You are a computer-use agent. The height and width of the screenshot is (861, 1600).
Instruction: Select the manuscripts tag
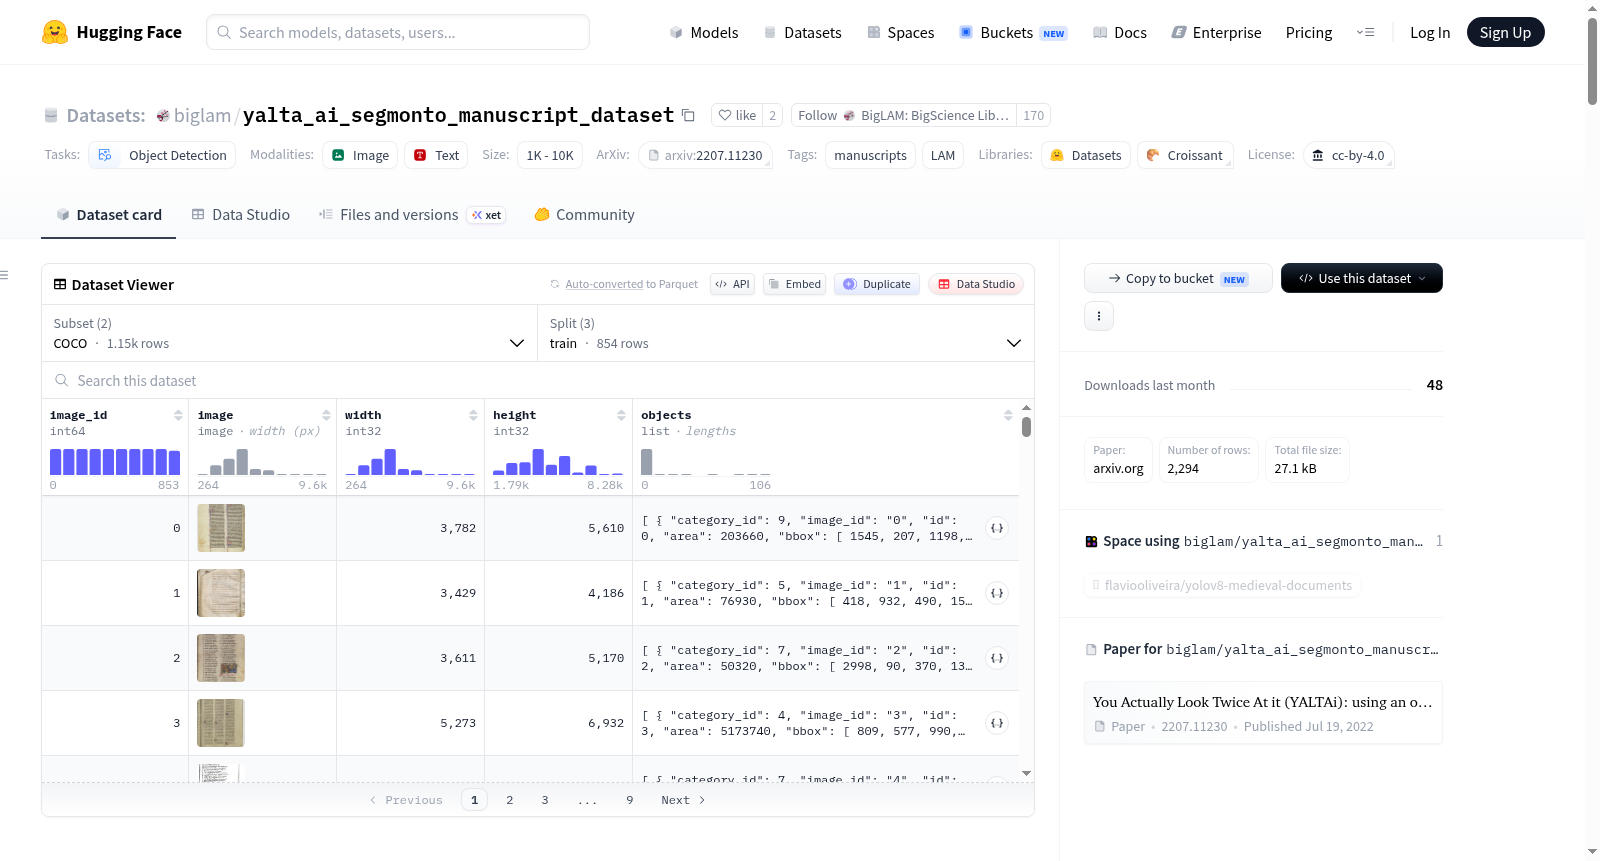(870, 155)
